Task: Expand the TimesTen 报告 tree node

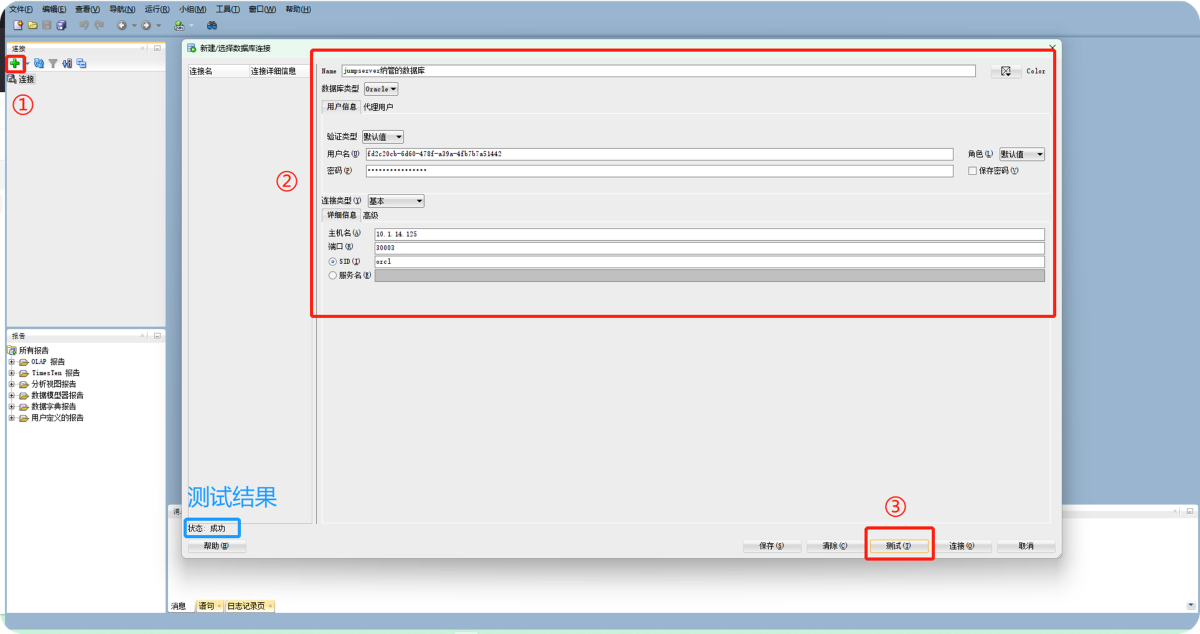Action: (x=11, y=373)
